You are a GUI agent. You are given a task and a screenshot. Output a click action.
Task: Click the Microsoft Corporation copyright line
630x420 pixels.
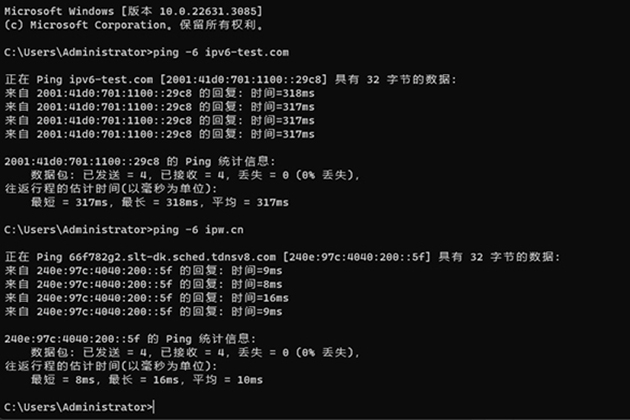pyautogui.click(x=134, y=25)
